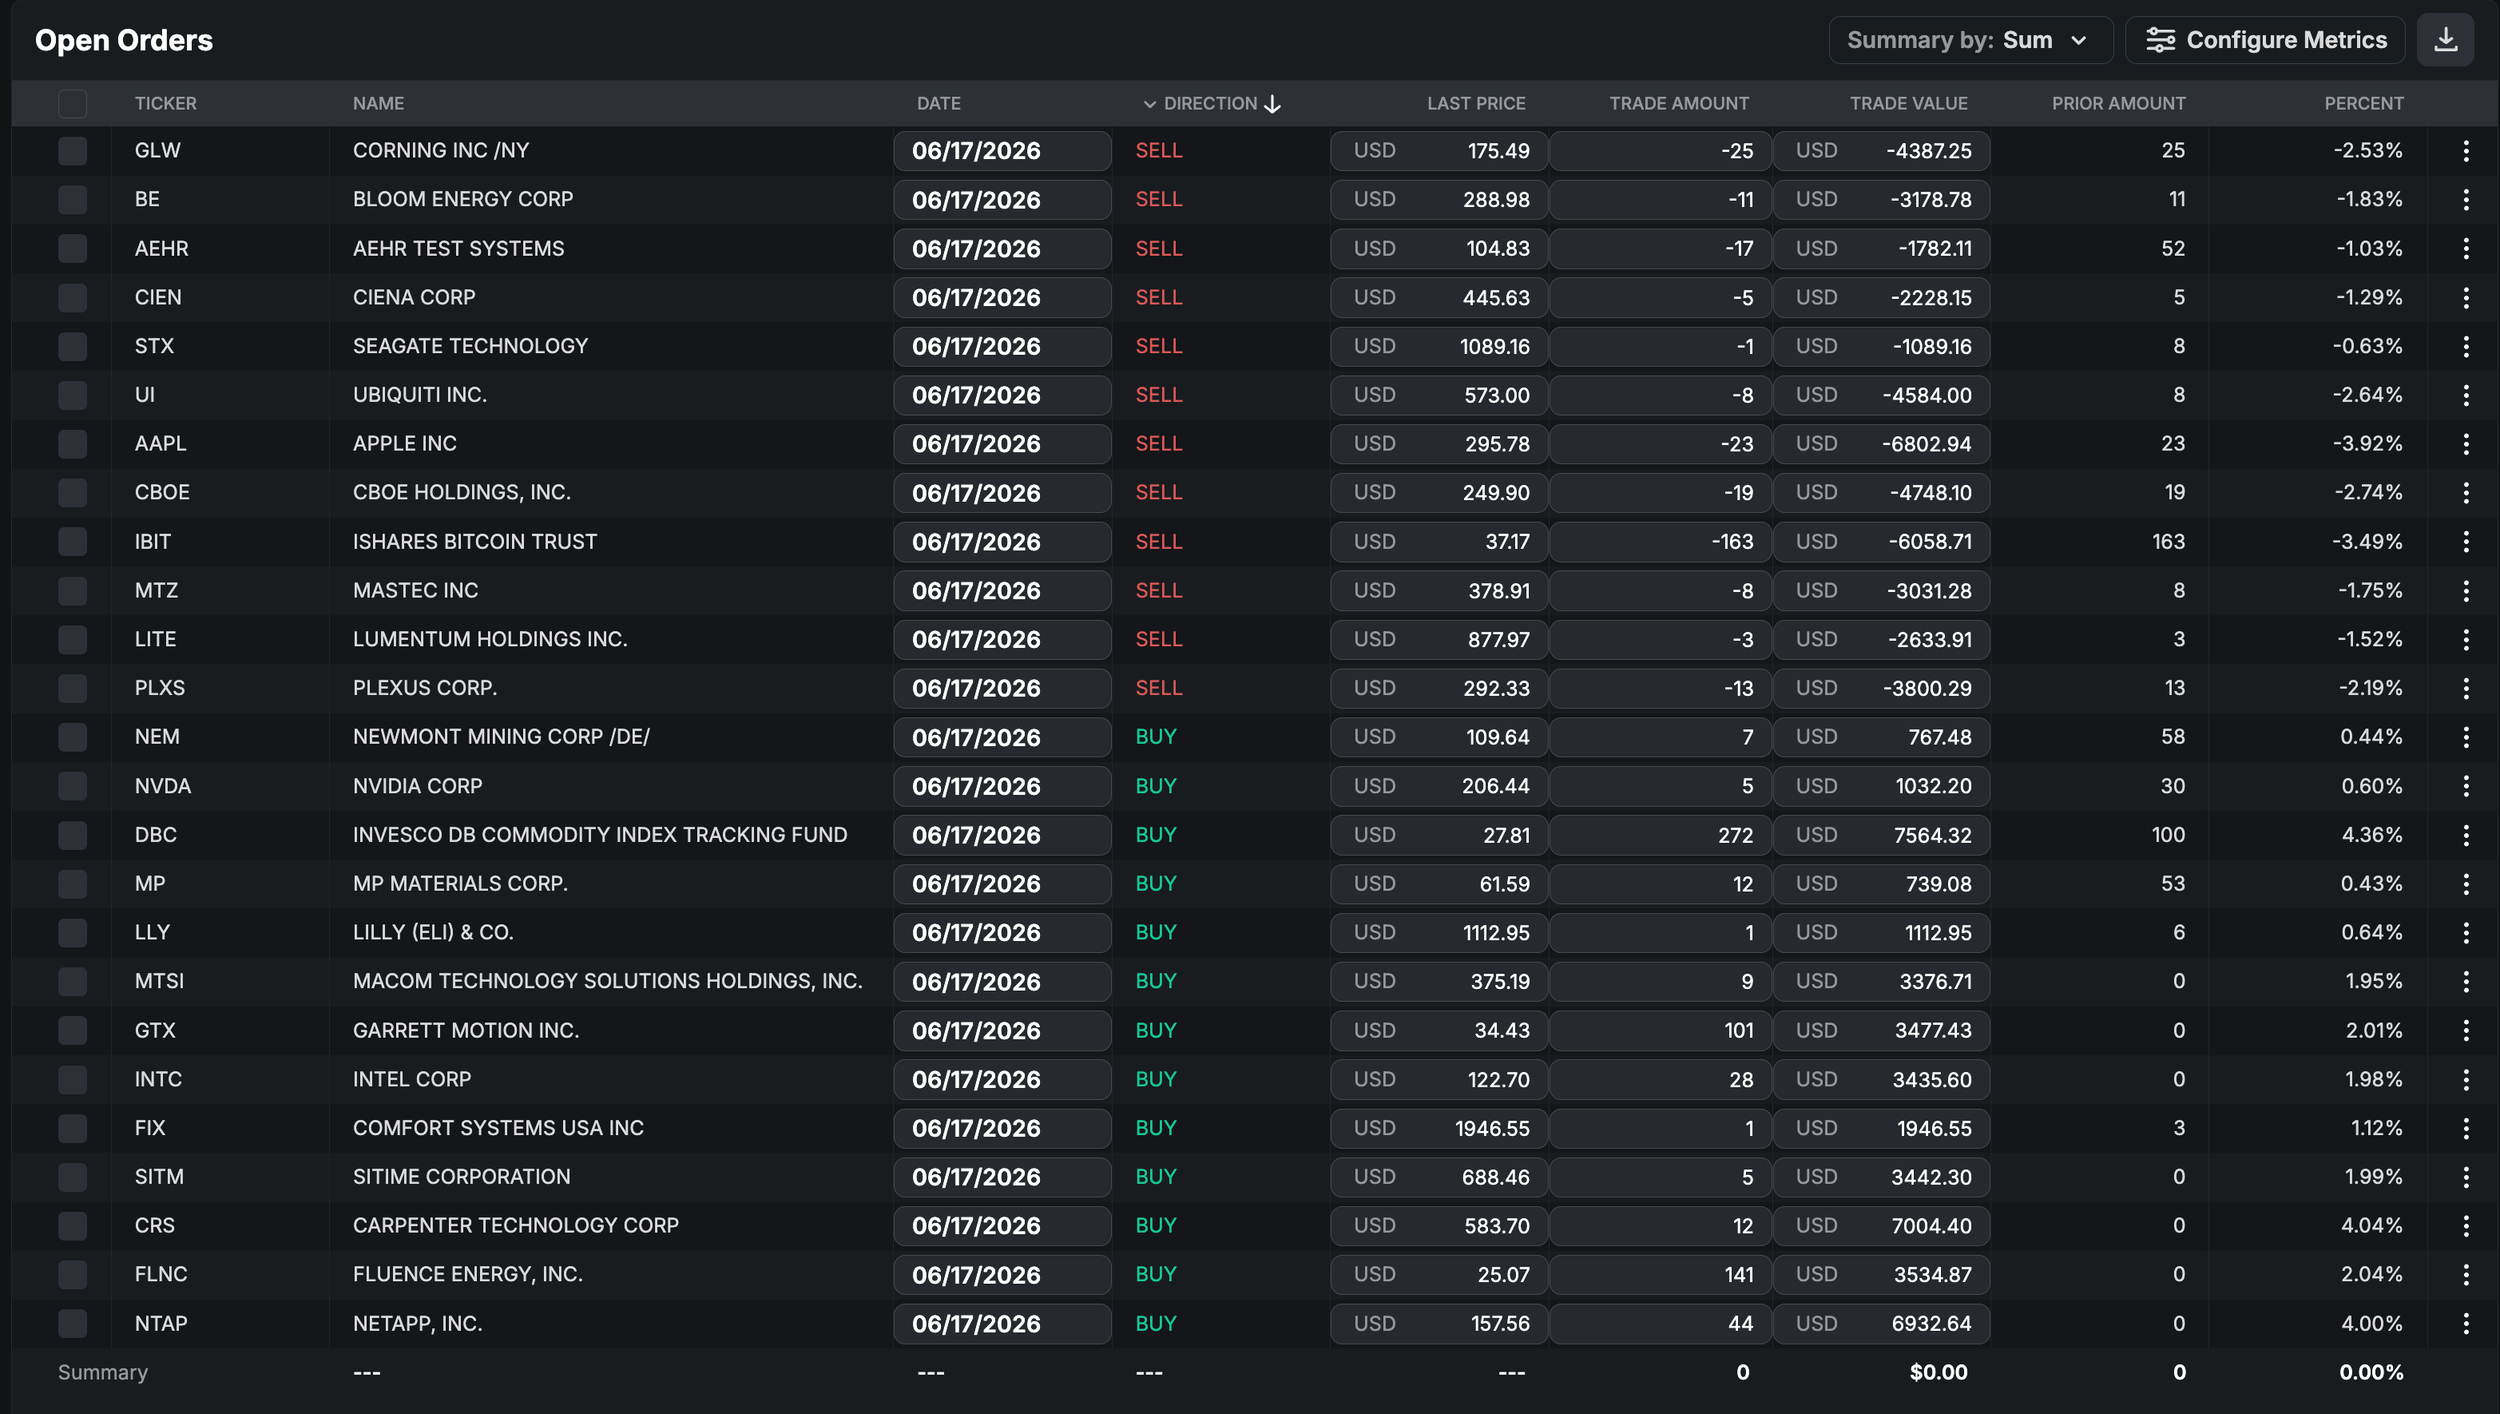Open three-dot menu for GLW row
Image resolution: width=2500 pixels, height=1414 pixels.
(x=2466, y=151)
